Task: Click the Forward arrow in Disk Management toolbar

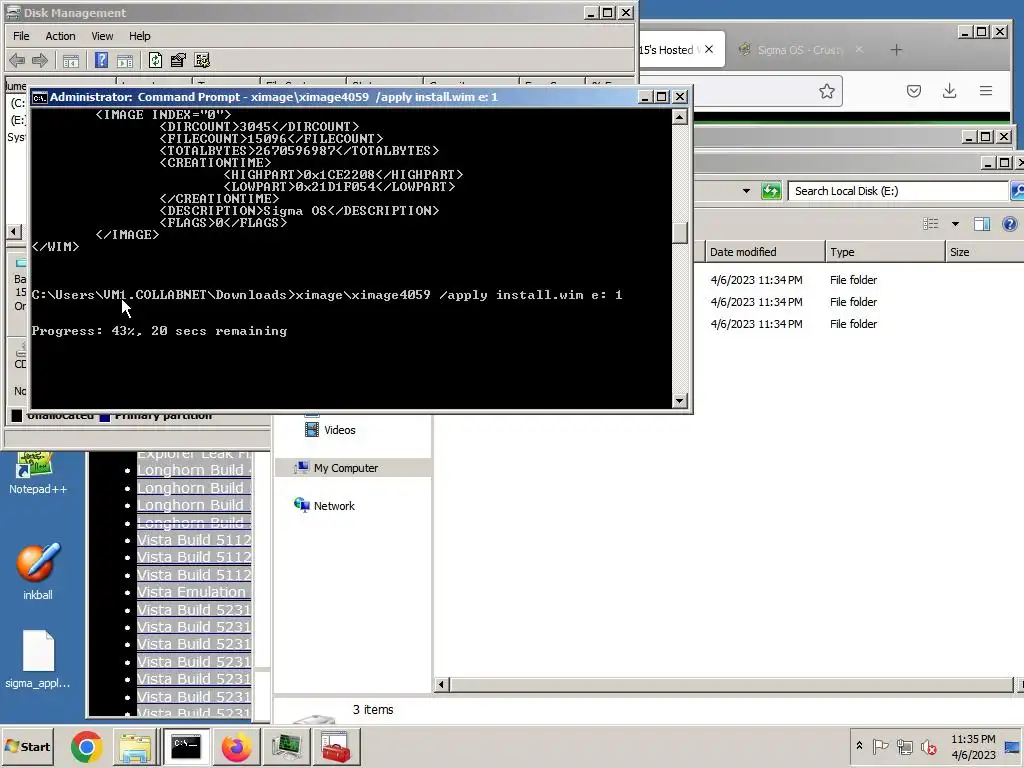Action: (x=40, y=61)
